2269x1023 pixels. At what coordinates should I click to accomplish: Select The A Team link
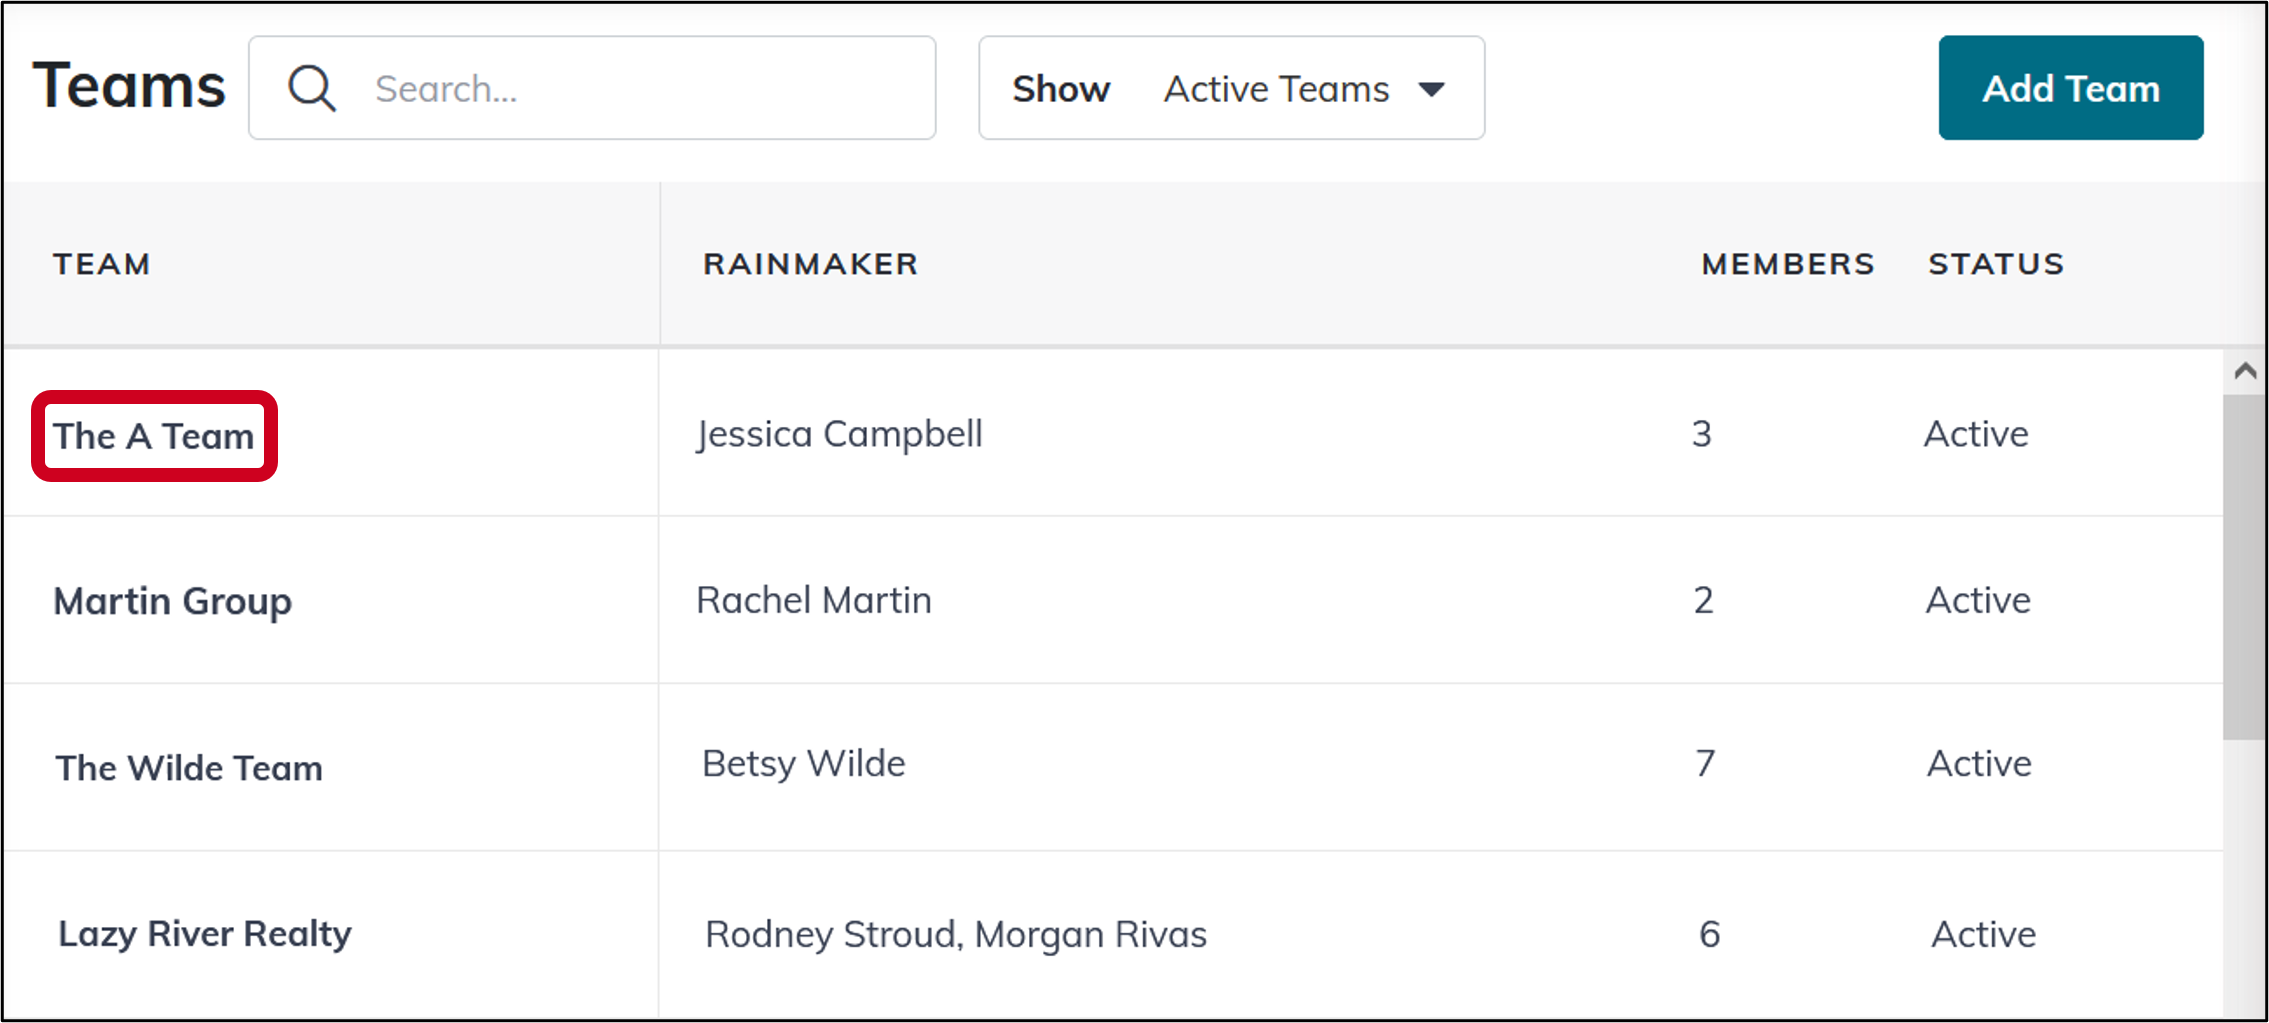click(153, 435)
